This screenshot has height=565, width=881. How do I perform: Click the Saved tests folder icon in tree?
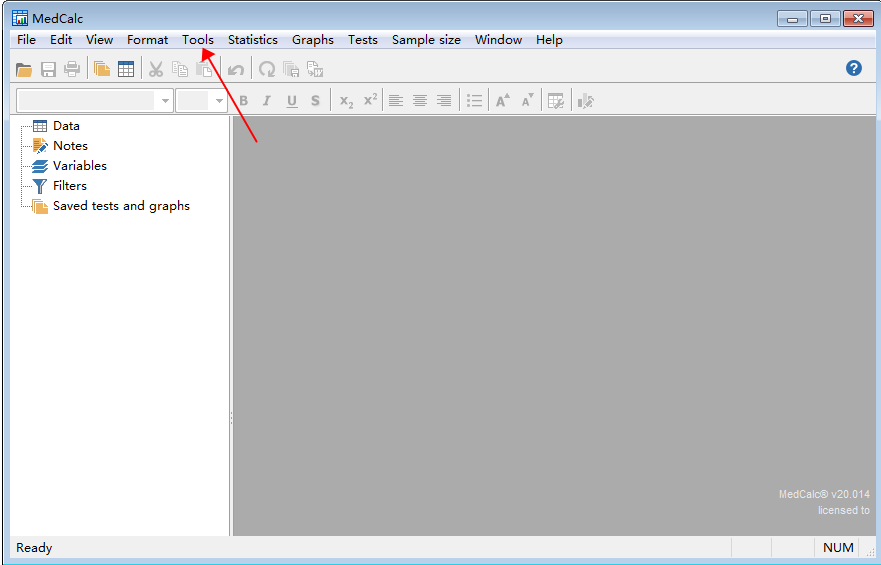coord(40,206)
